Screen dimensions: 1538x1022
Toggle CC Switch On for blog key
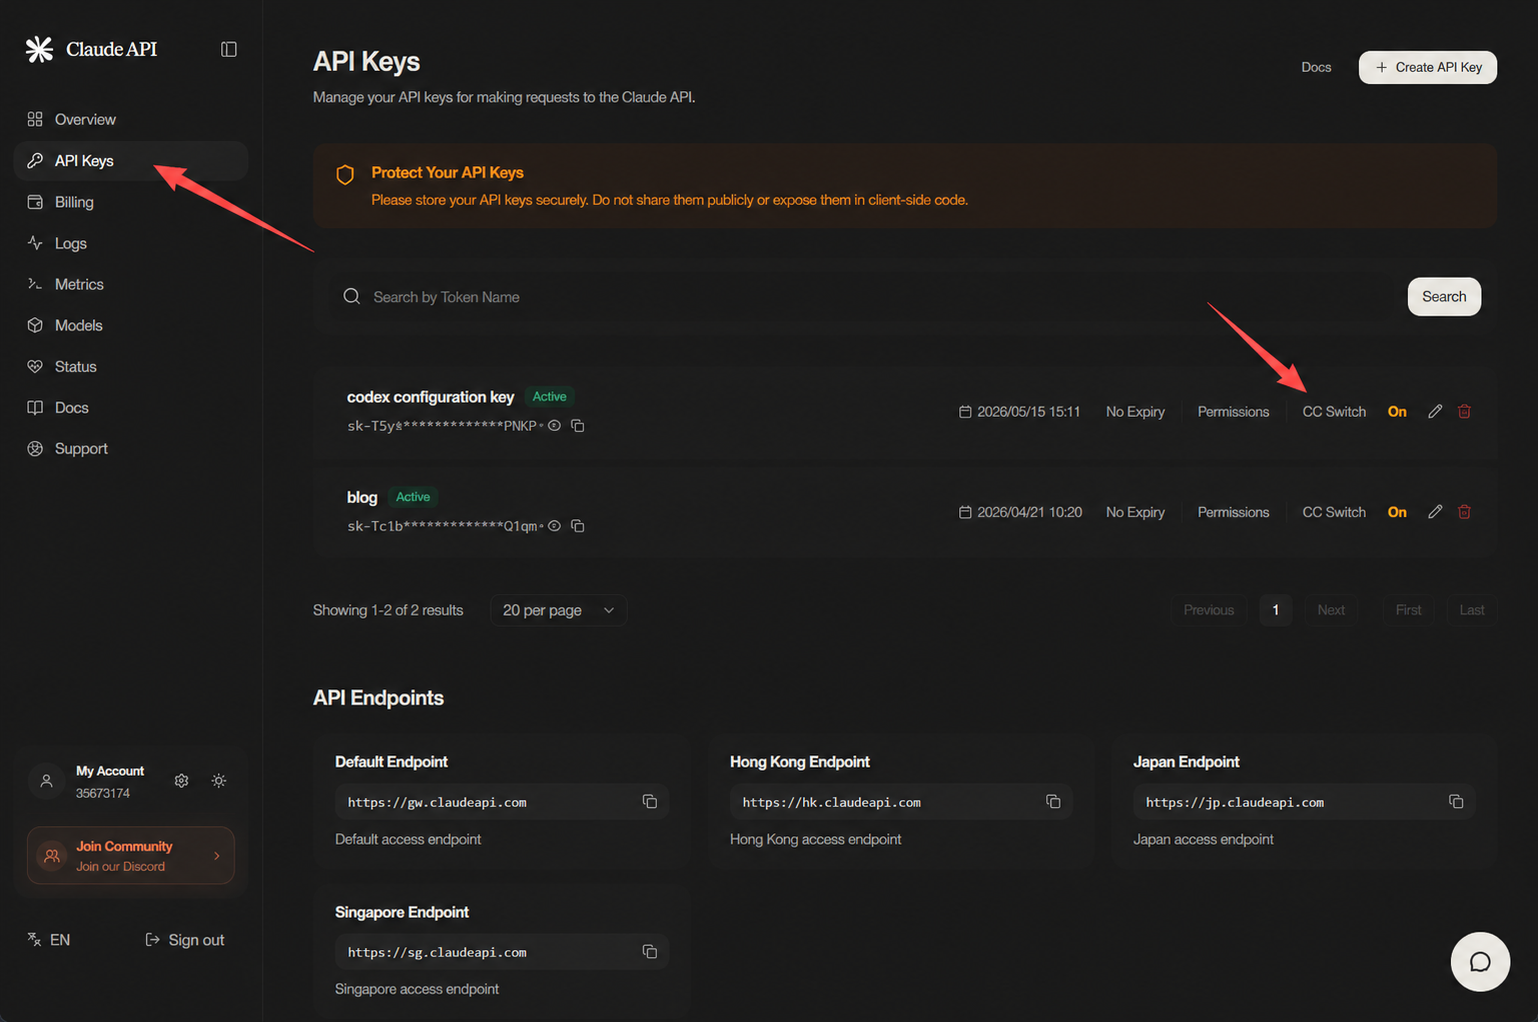(1397, 512)
